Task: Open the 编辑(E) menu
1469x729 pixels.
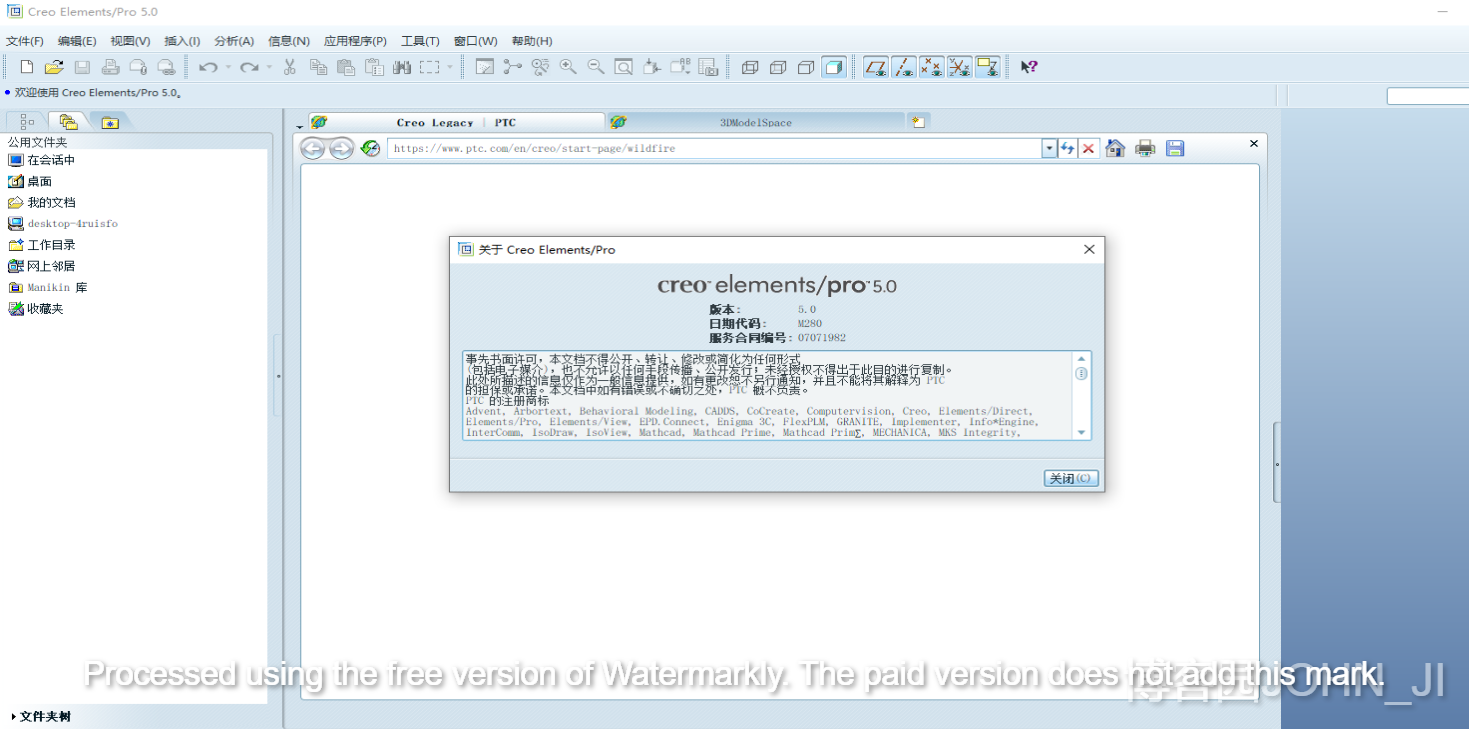Action: (x=77, y=41)
